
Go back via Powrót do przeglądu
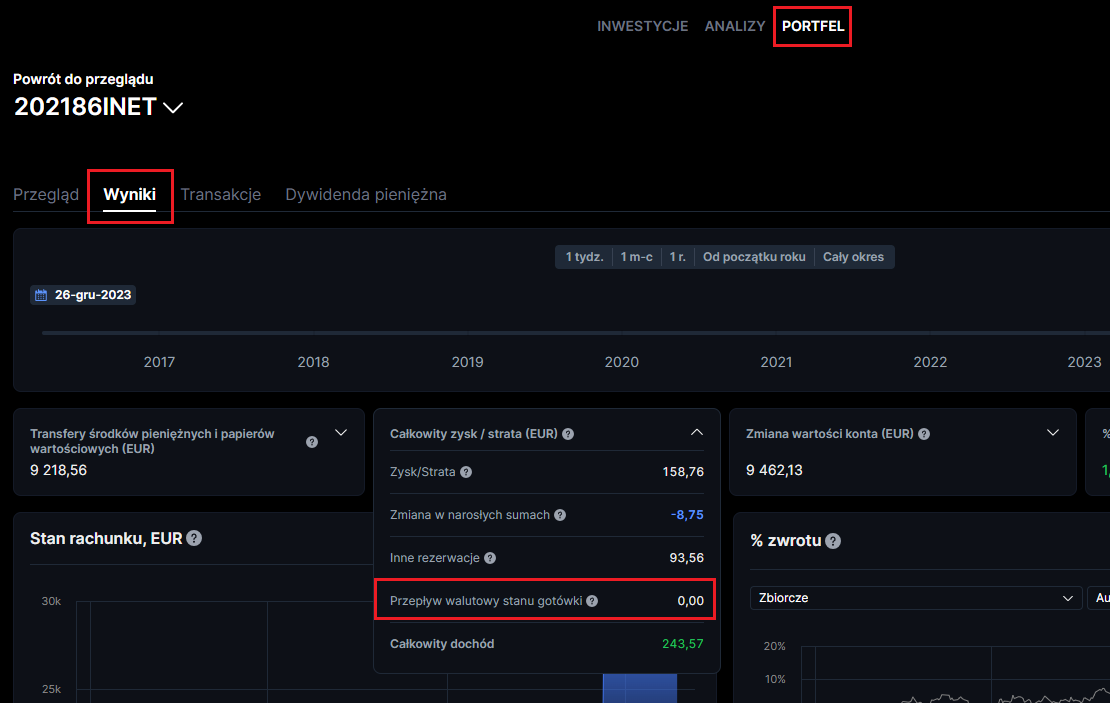click(x=84, y=79)
